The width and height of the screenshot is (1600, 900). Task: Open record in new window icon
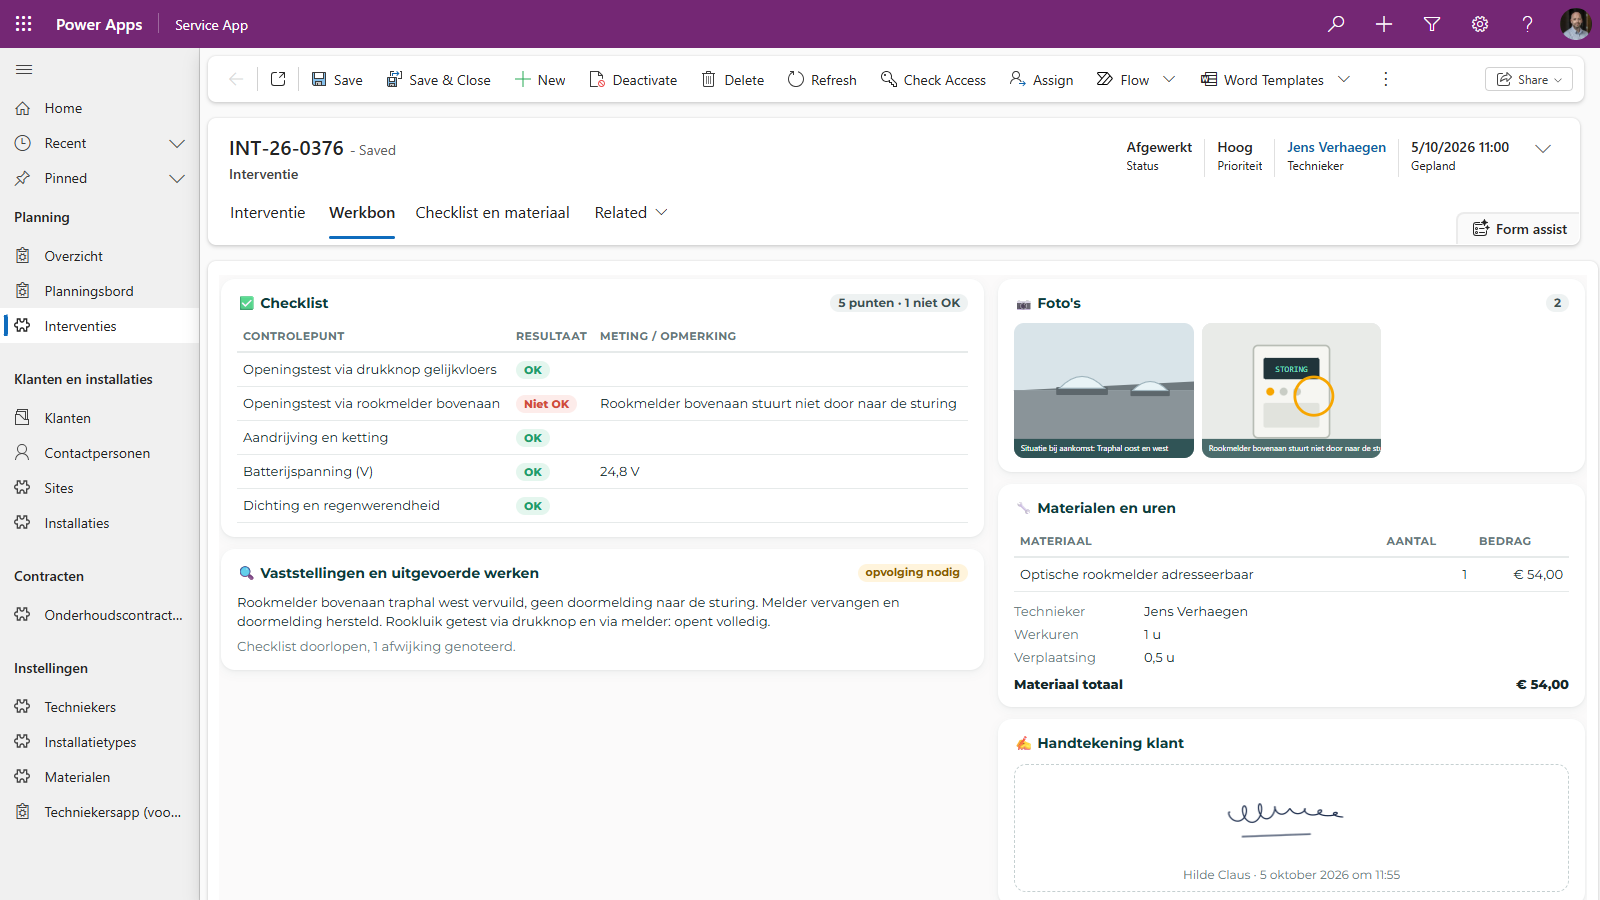tap(278, 79)
